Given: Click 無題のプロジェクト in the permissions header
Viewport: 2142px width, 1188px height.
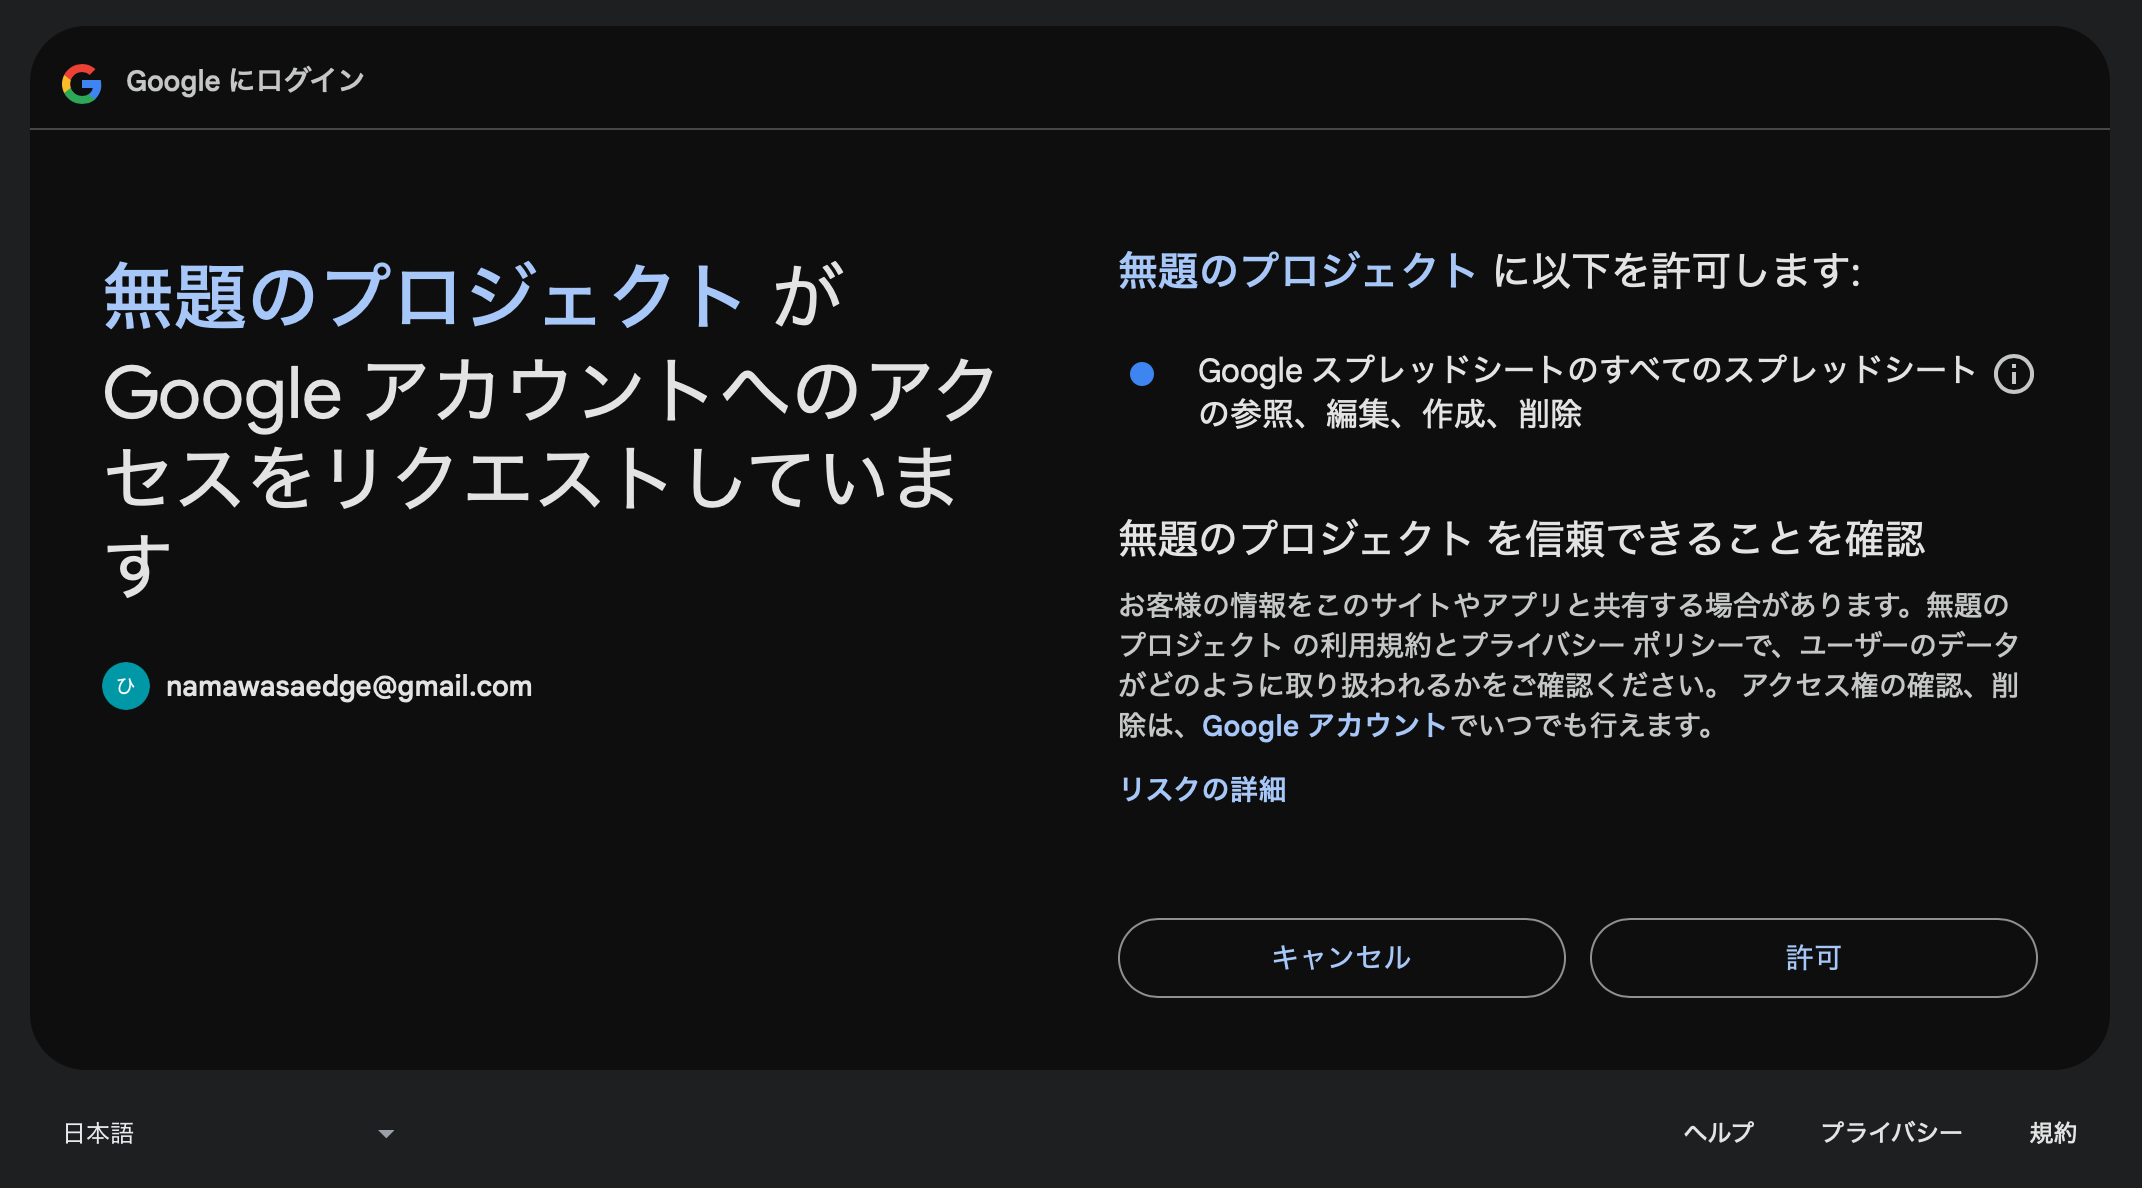Looking at the screenshot, I should tap(1296, 266).
